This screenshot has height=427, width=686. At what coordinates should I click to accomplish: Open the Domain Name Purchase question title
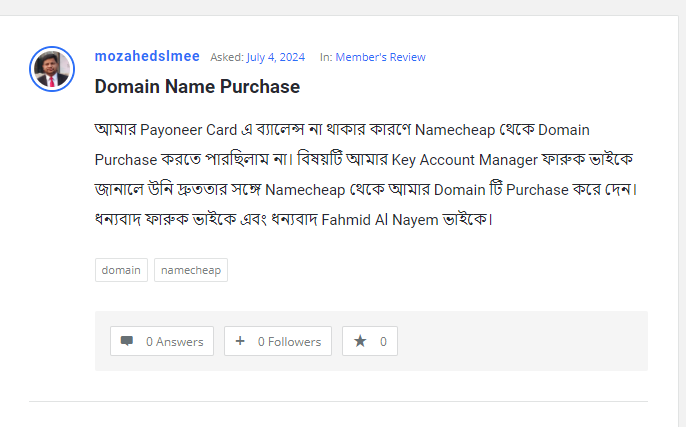pos(197,87)
